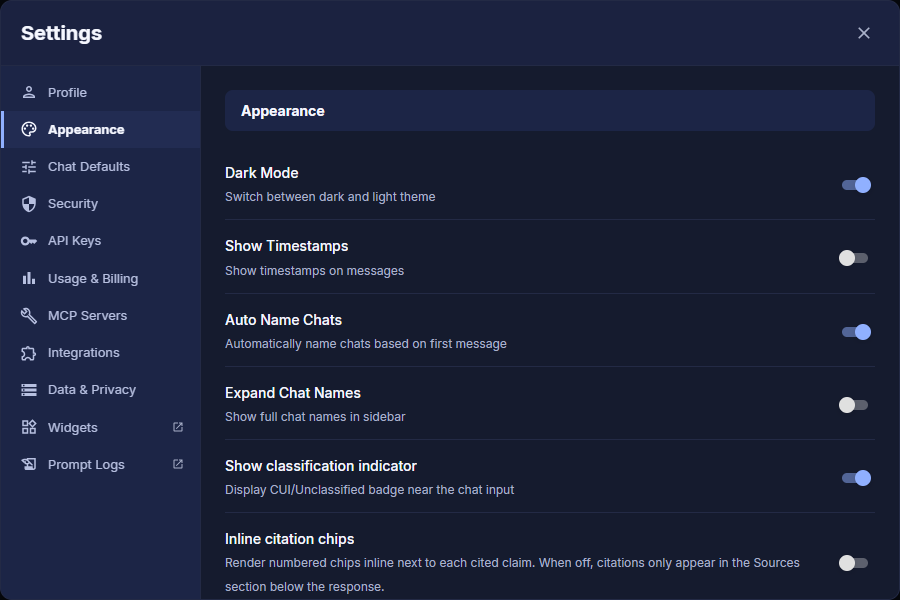Open the Profile settings section
900x600 pixels.
(x=101, y=92)
